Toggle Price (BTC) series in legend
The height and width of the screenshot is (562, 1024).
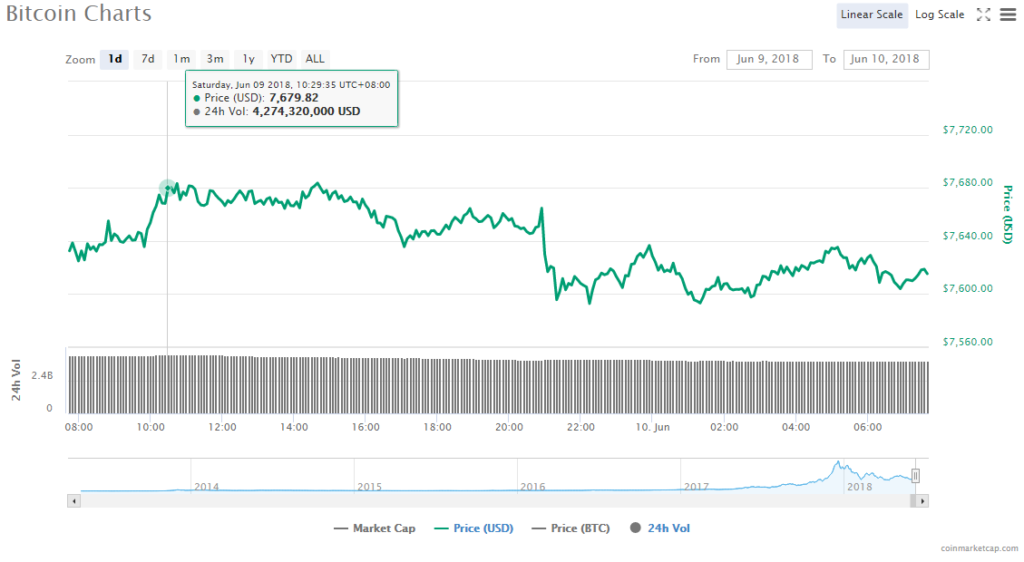(571, 529)
